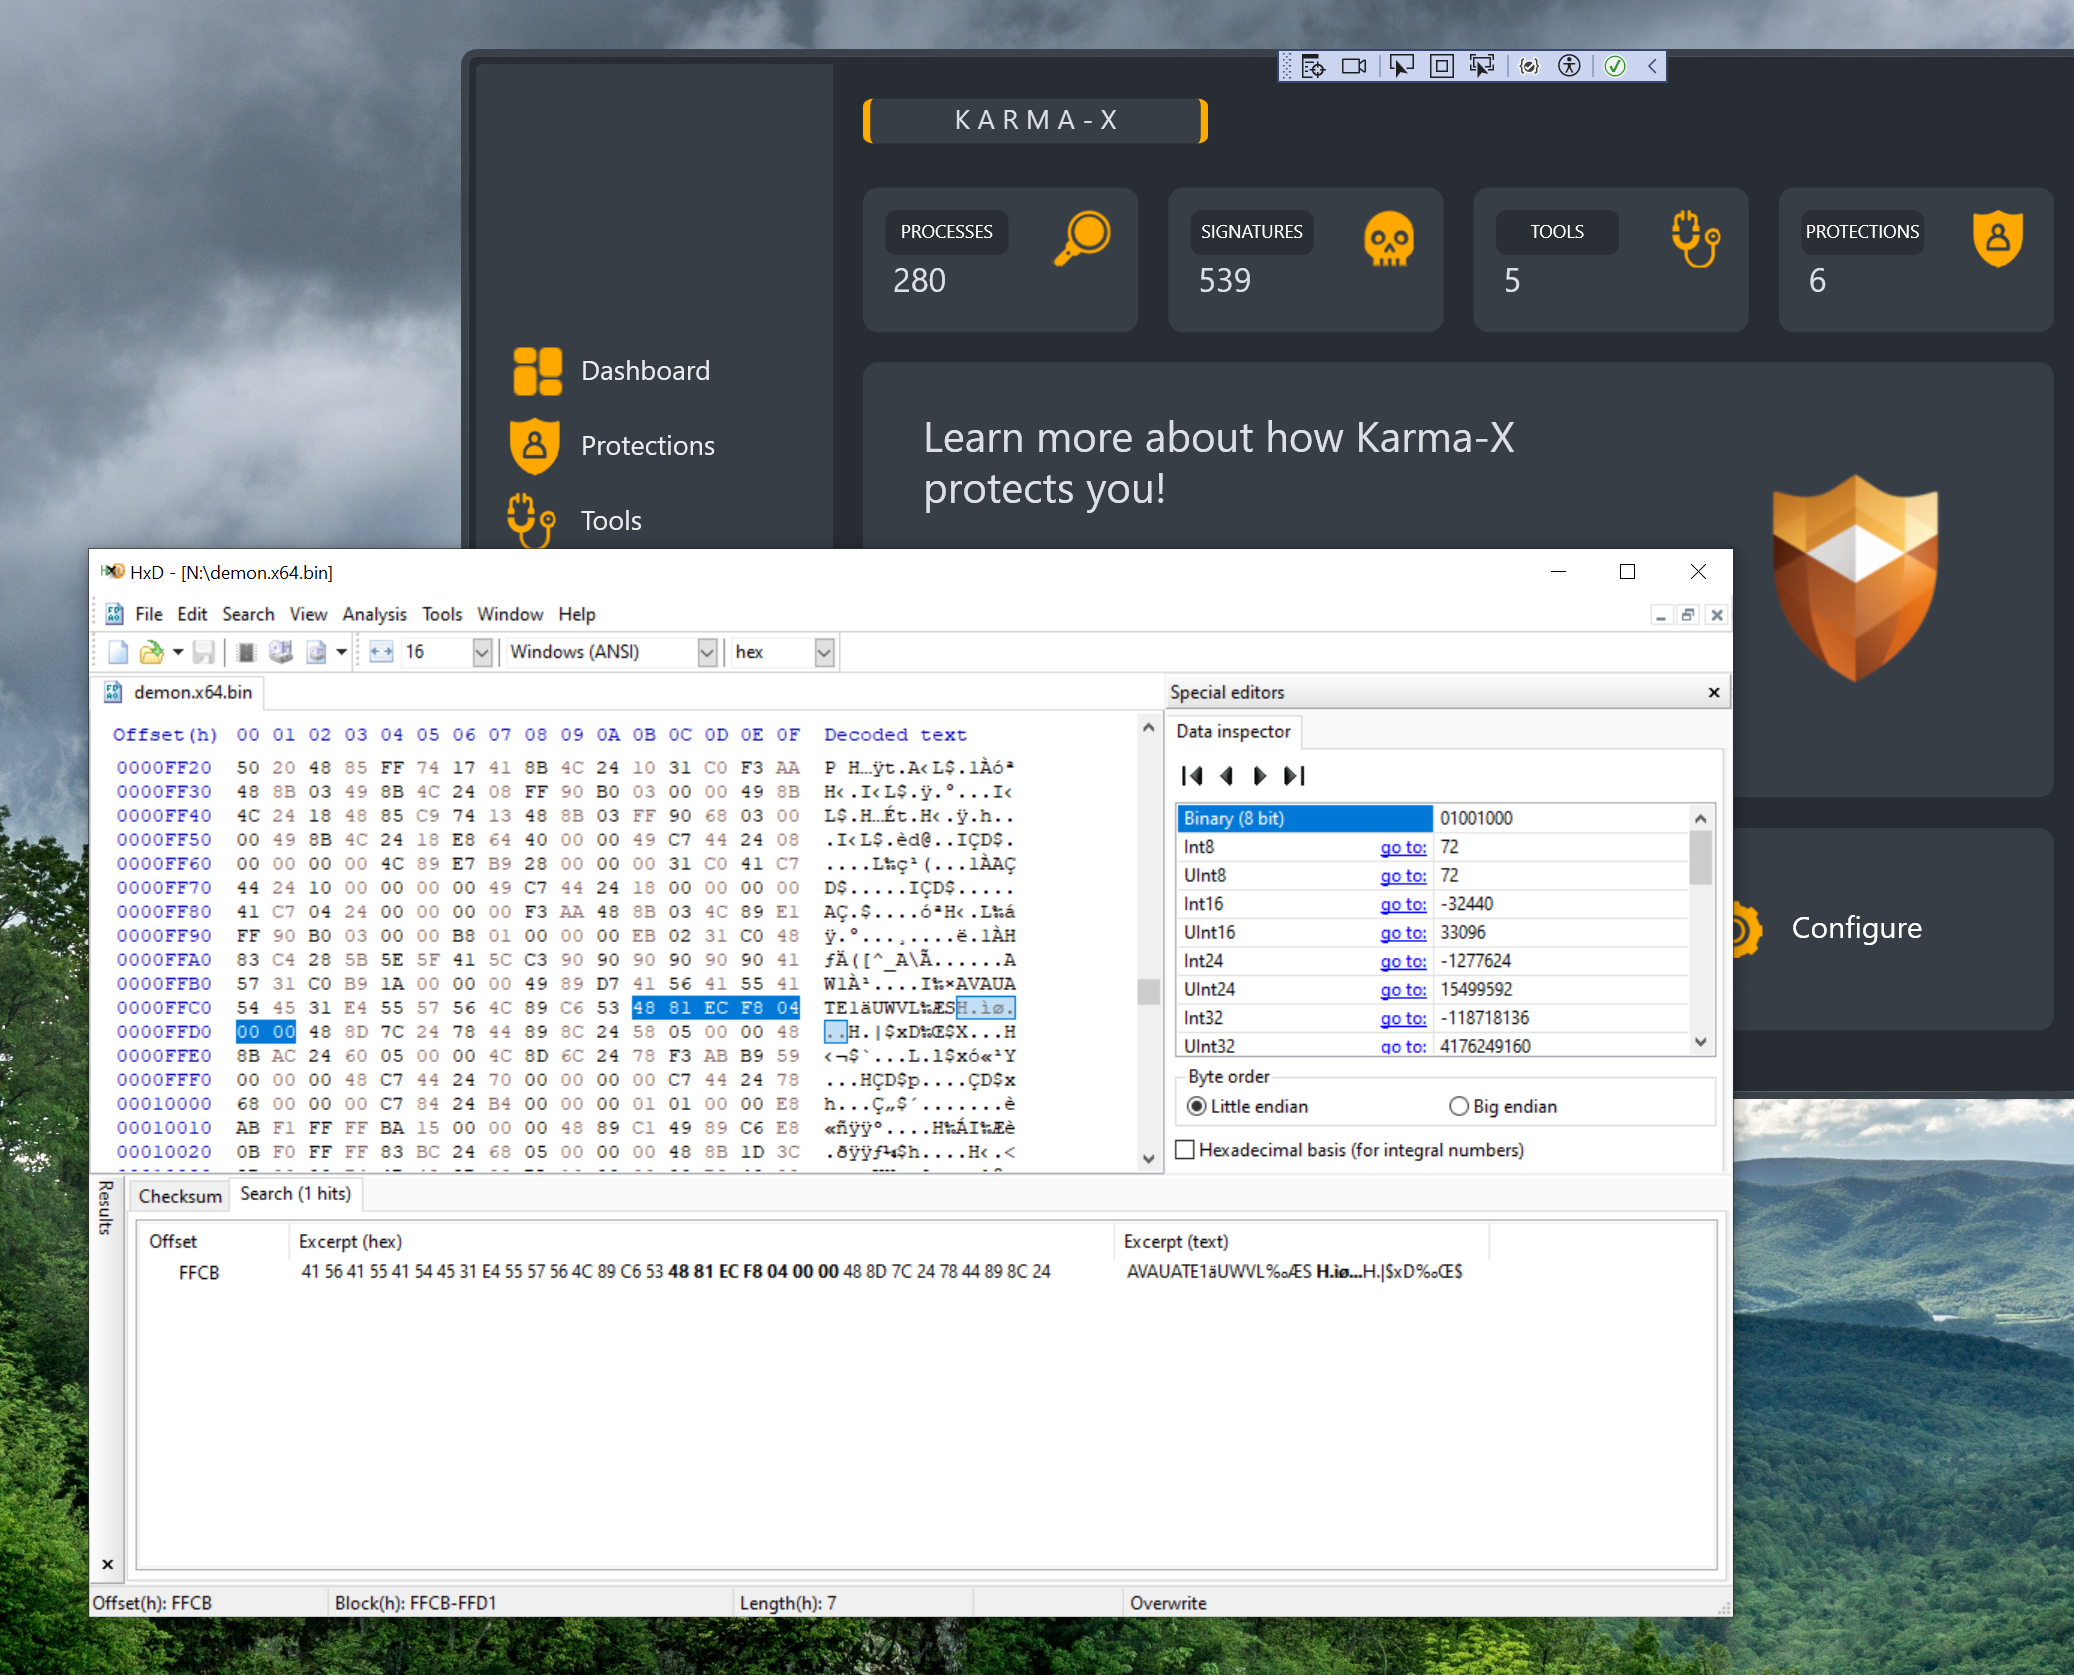Screen dimensions: 2074x1675
Task: Click the Track Focused Element icon
Action: point(1482,66)
